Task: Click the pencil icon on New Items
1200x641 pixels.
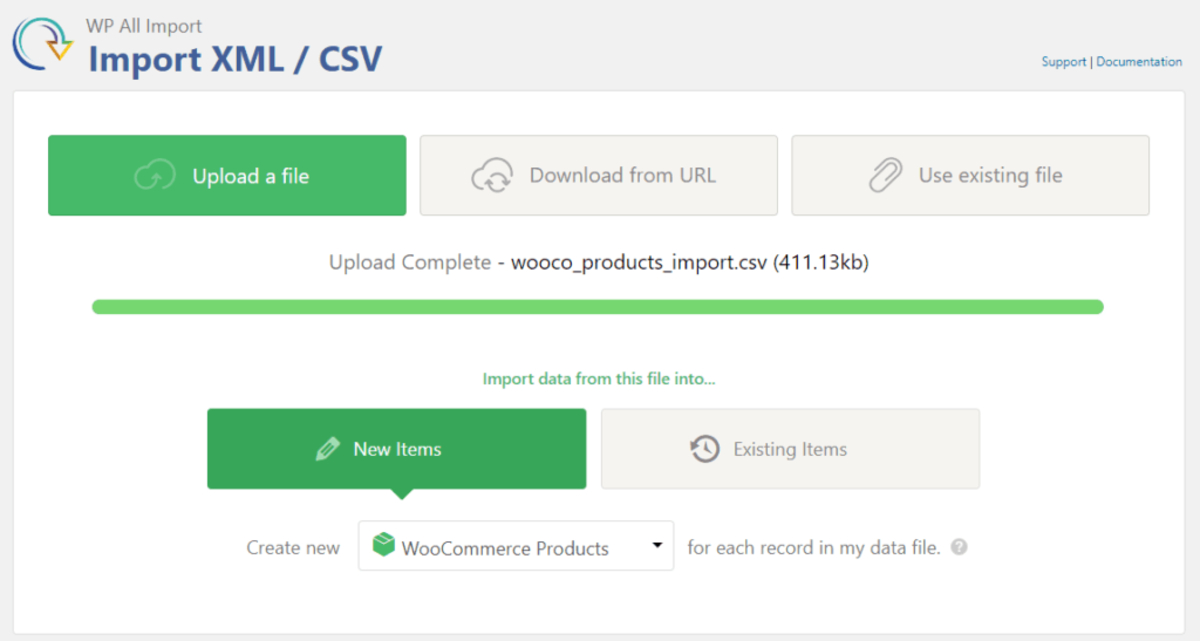Action: [x=327, y=449]
